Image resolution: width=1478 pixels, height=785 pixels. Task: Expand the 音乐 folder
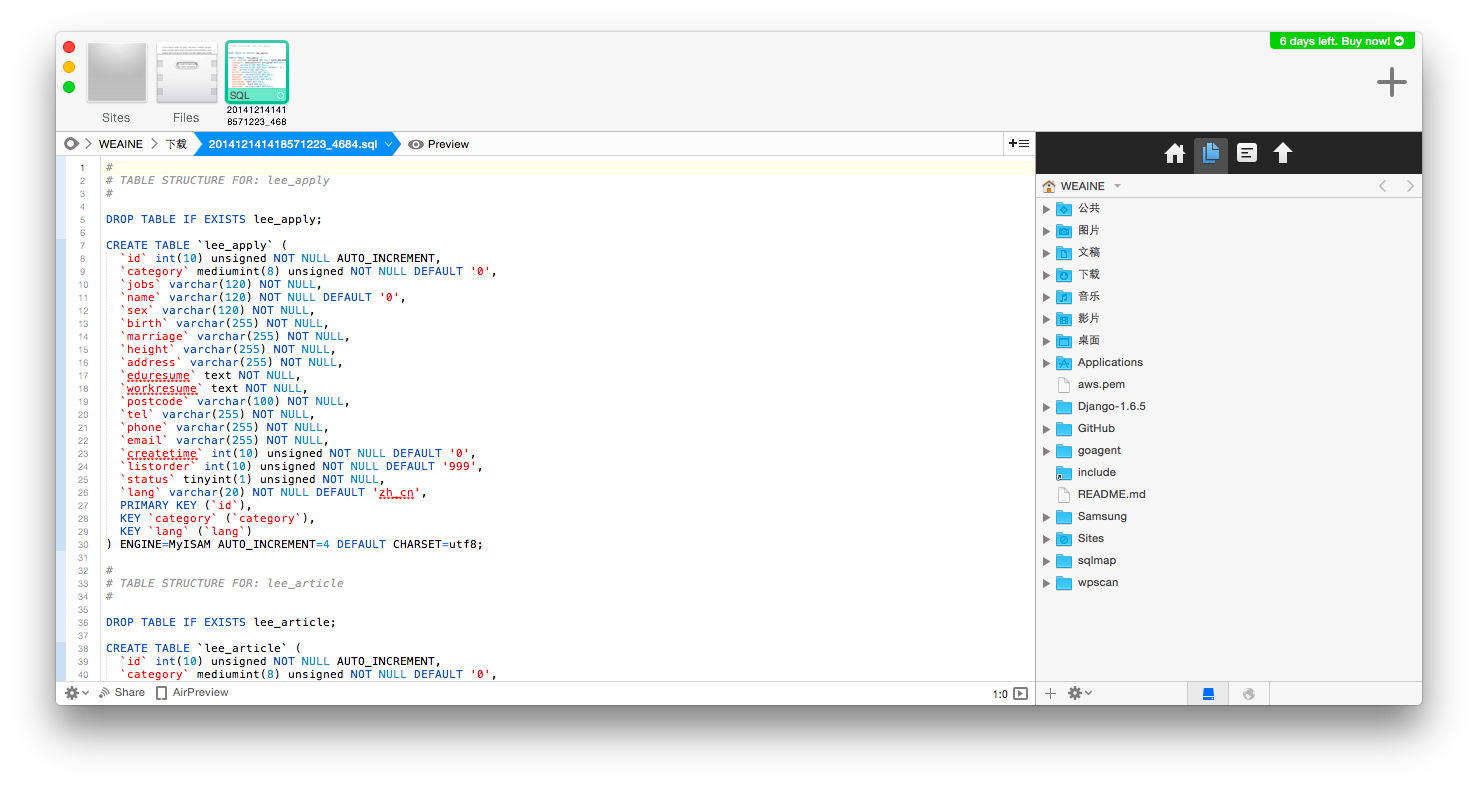click(1047, 297)
